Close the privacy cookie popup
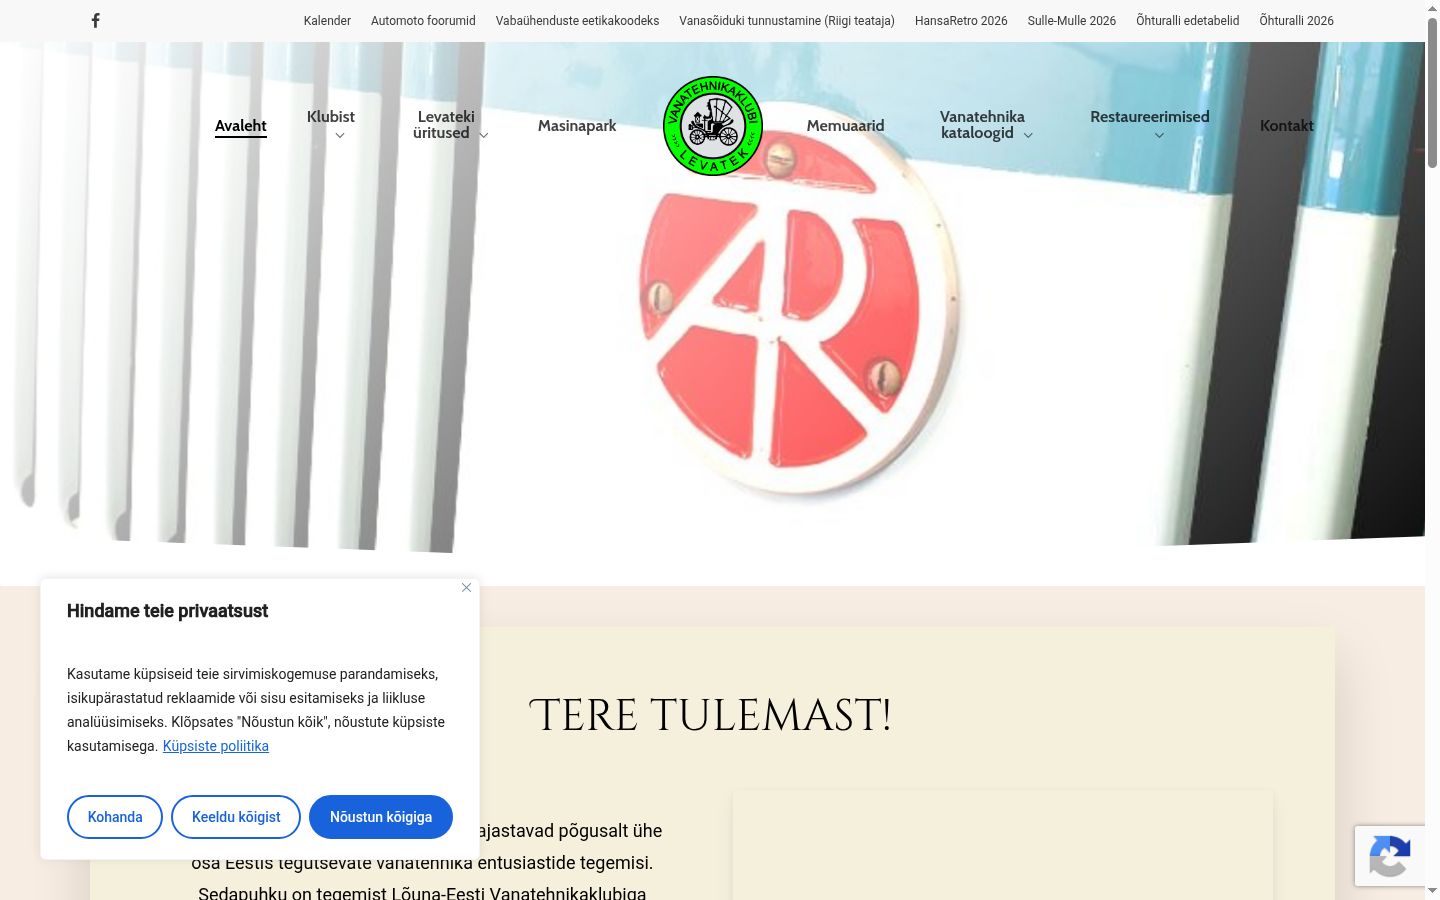 466,587
